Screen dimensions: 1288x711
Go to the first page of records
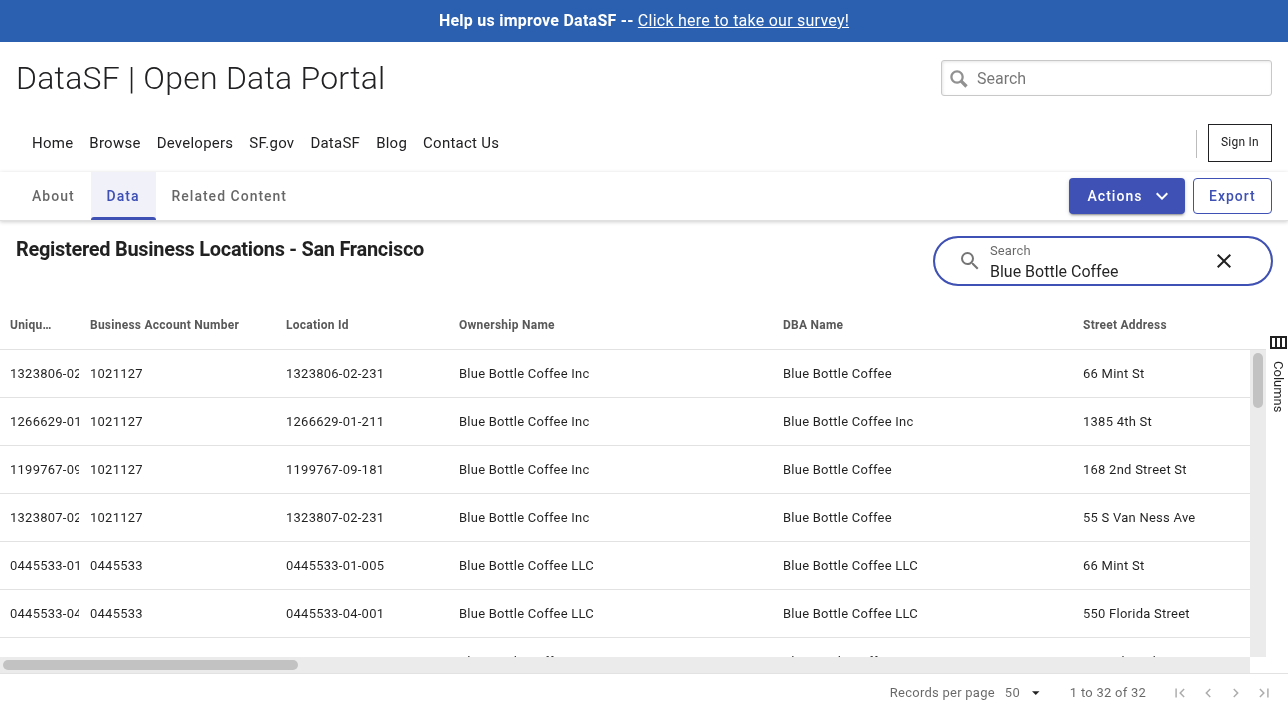coord(1180,693)
